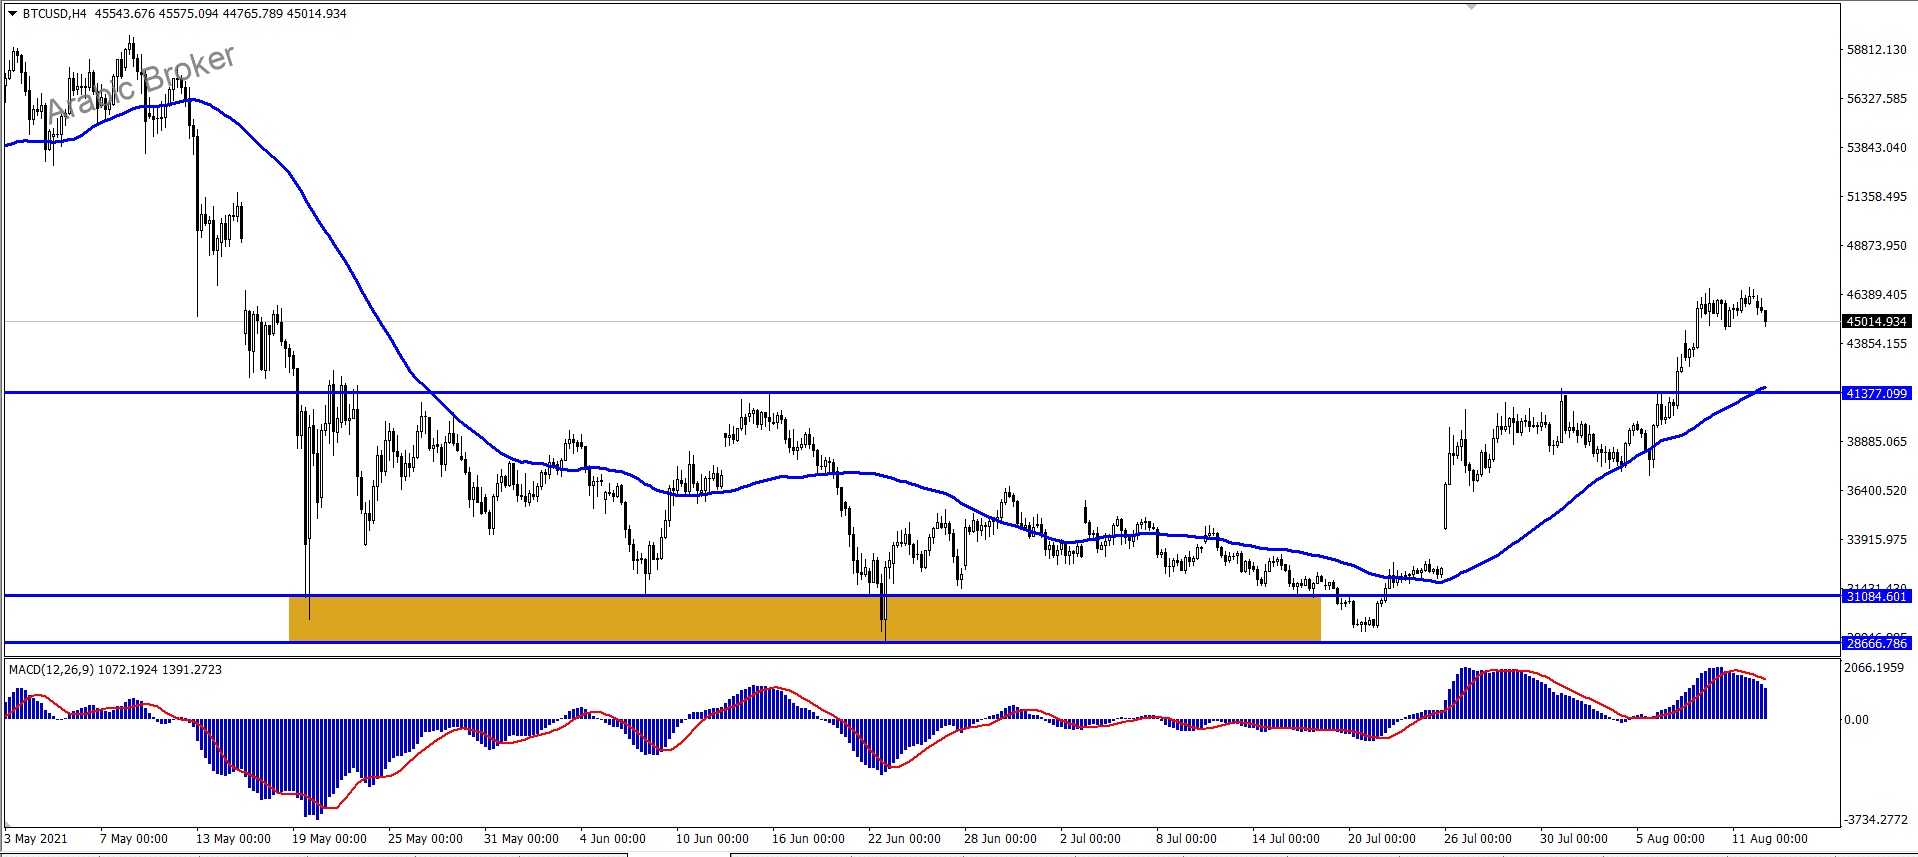The image size is (1918, 857).
Task: Click the OHLC values beginning 45543.676
Action: tap(221, 14)
